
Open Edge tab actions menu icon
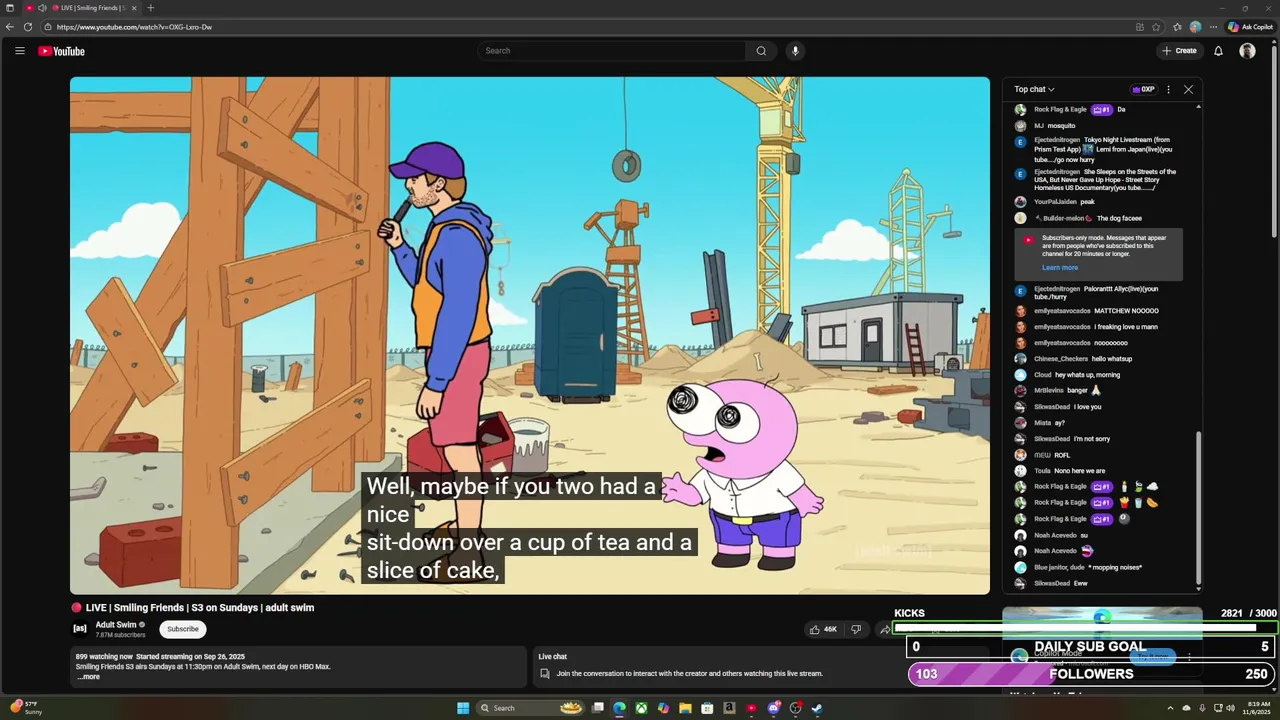tap(10, 8)
